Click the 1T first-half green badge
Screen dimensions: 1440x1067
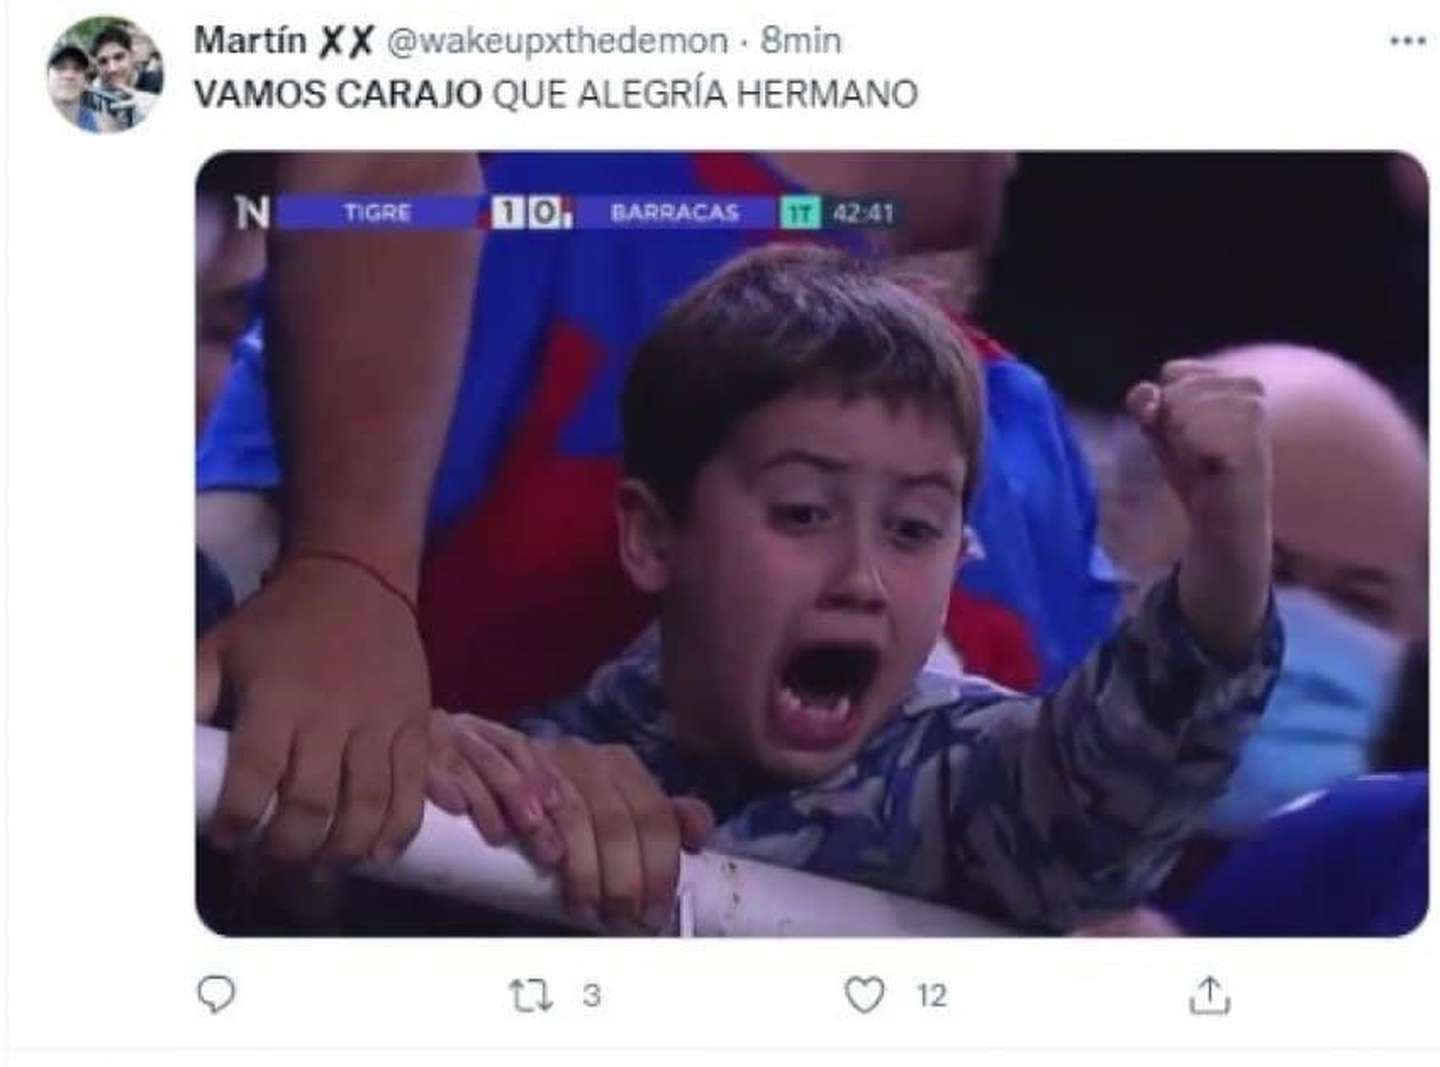coord(800,213)
